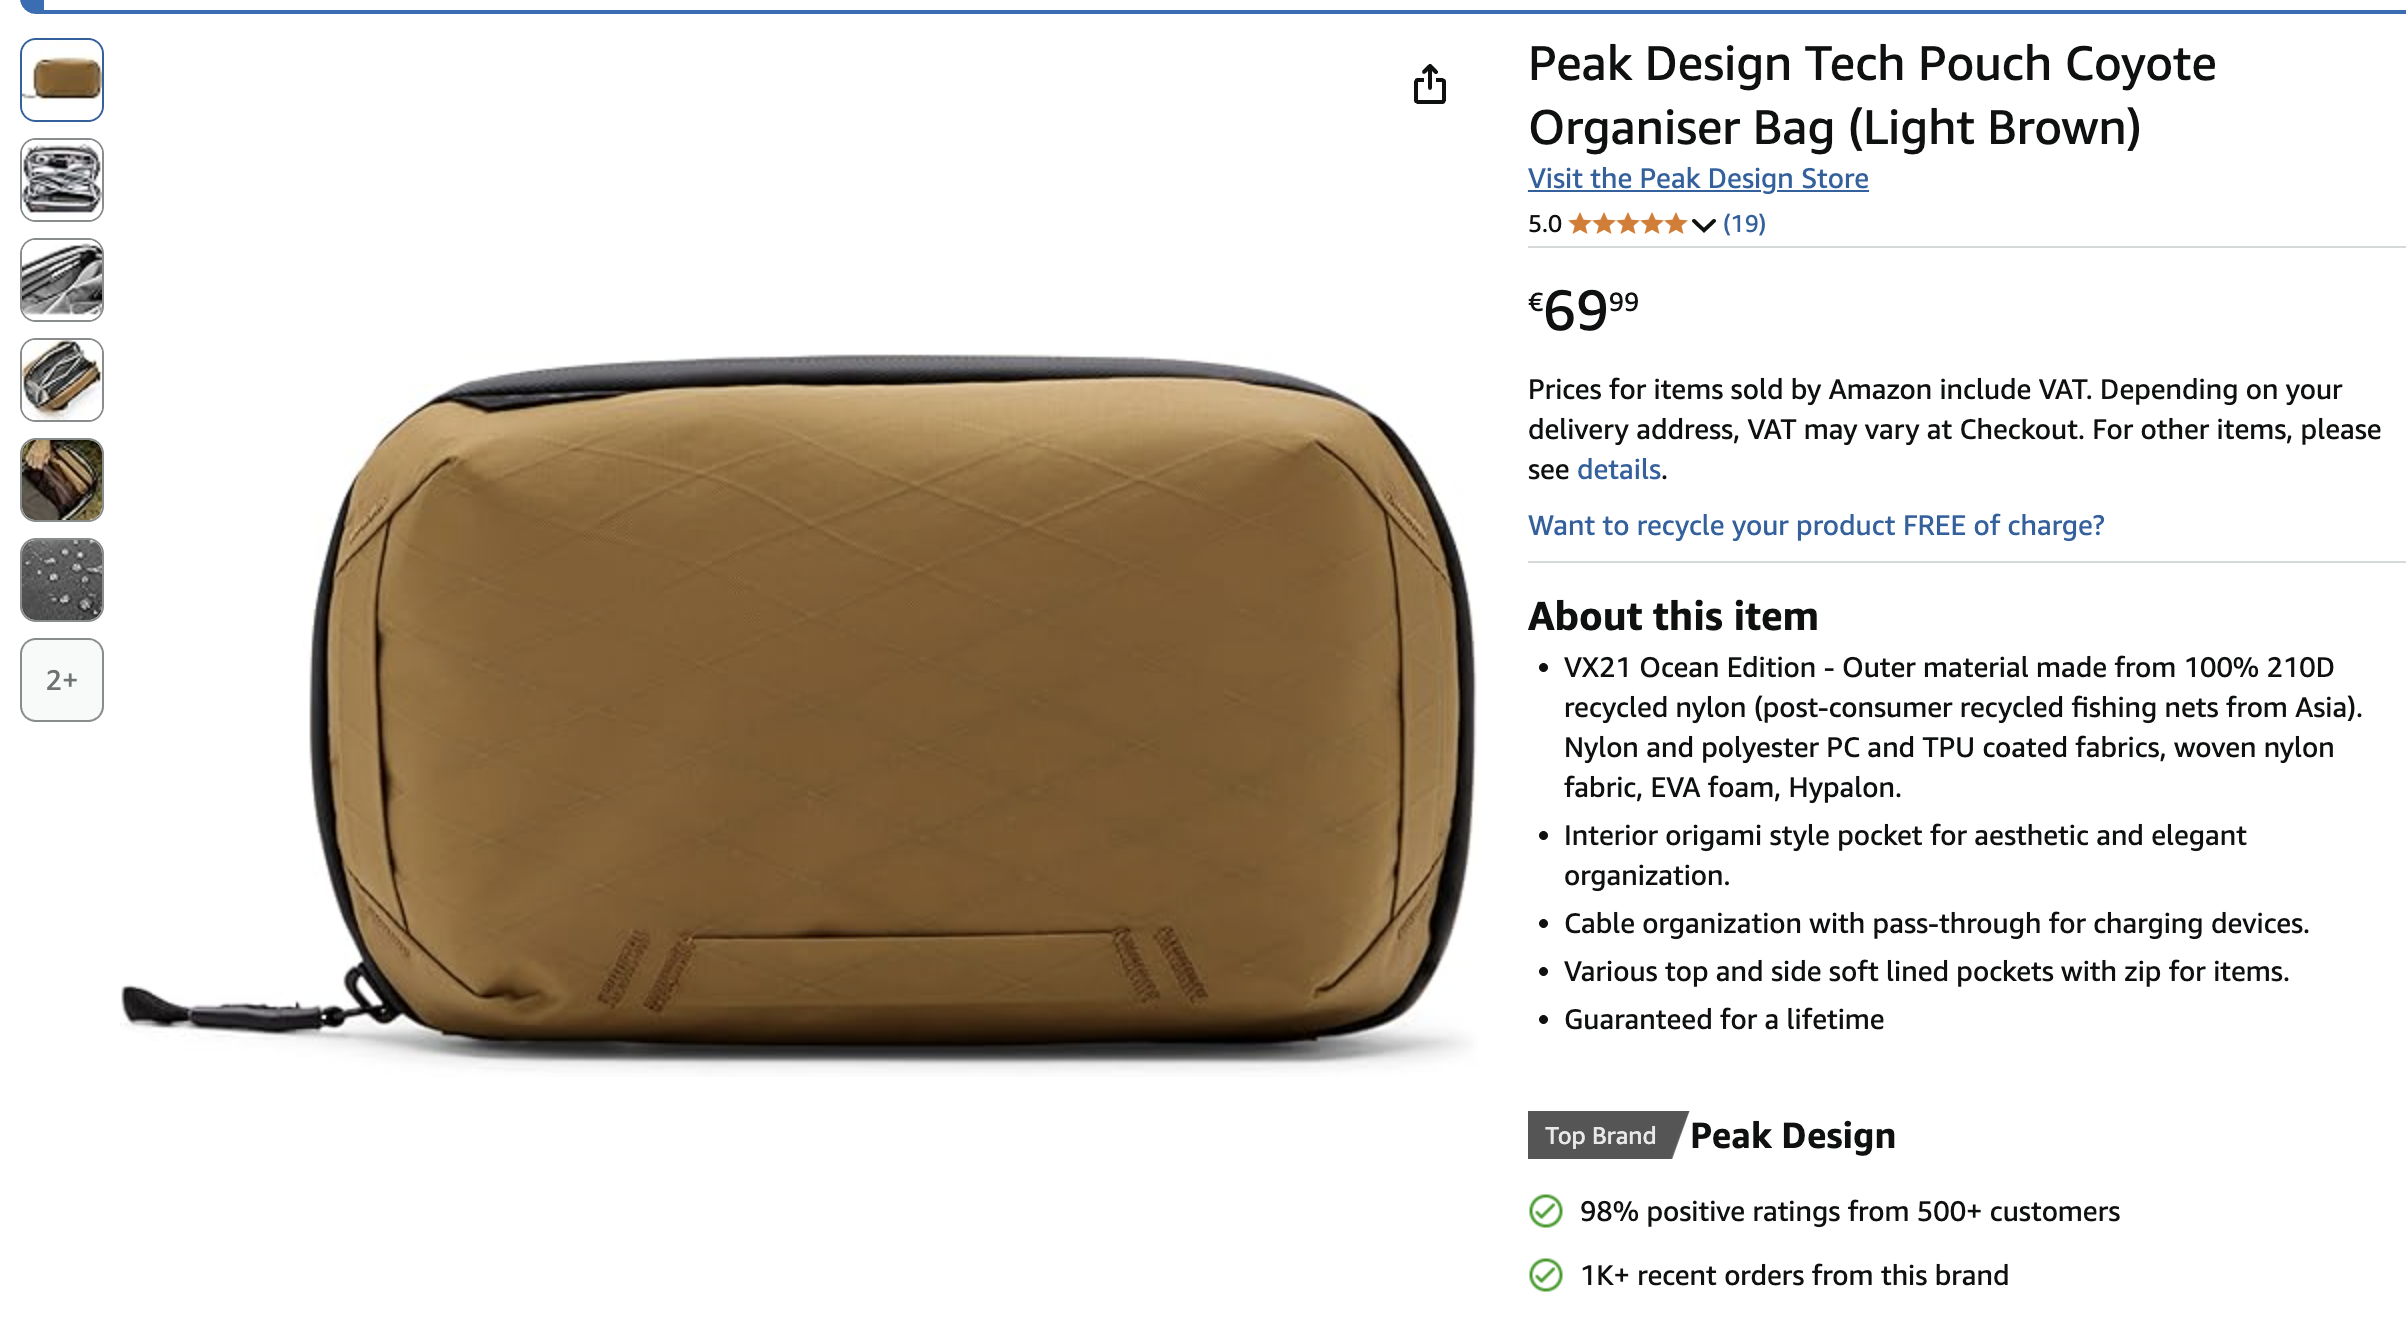This screenshot has height=1334, width=2406.
Task: Select the first tan pouch thumbnail
Action: point(62,80)
